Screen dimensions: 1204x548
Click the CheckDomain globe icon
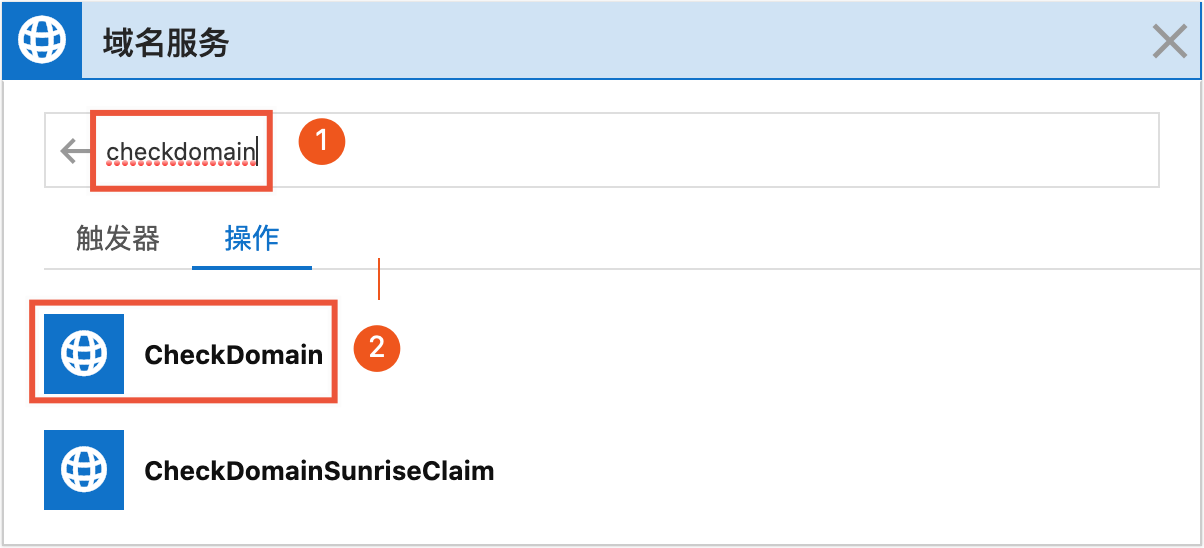[84, 354]
